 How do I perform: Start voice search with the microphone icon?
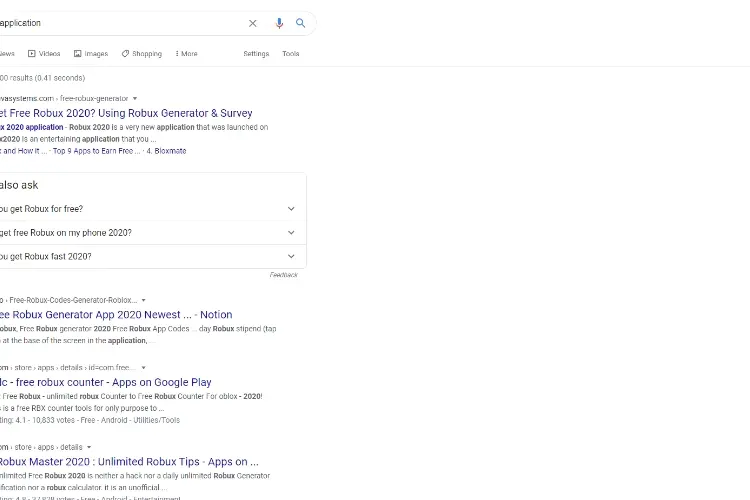tap(279, 23)
